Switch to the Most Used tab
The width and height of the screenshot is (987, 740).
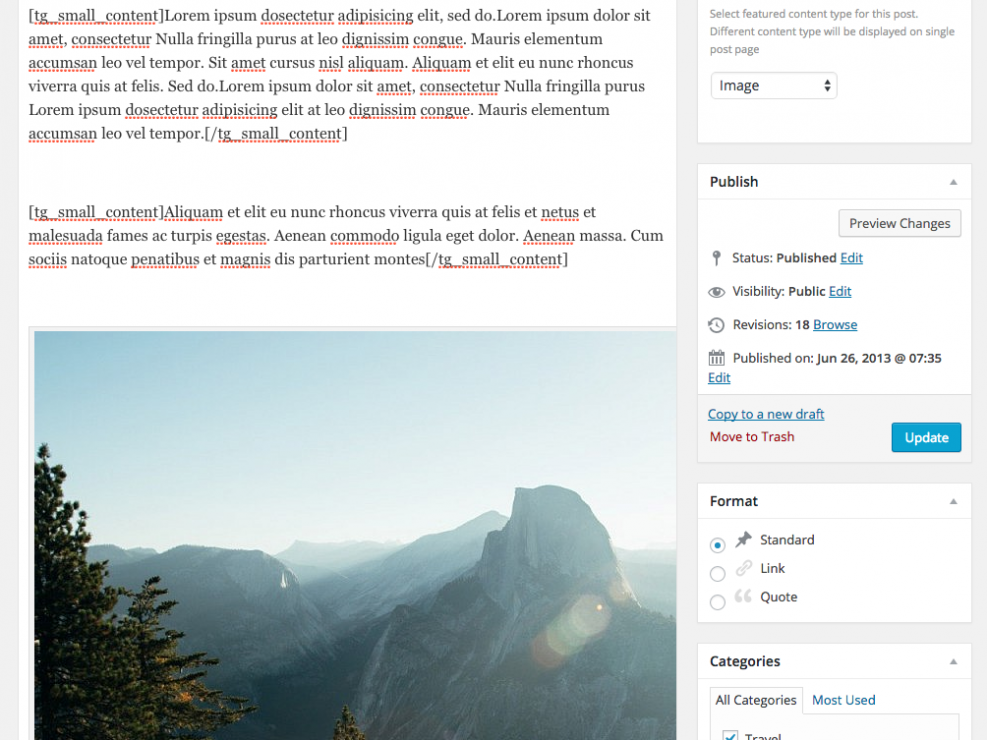pos(843,700)
